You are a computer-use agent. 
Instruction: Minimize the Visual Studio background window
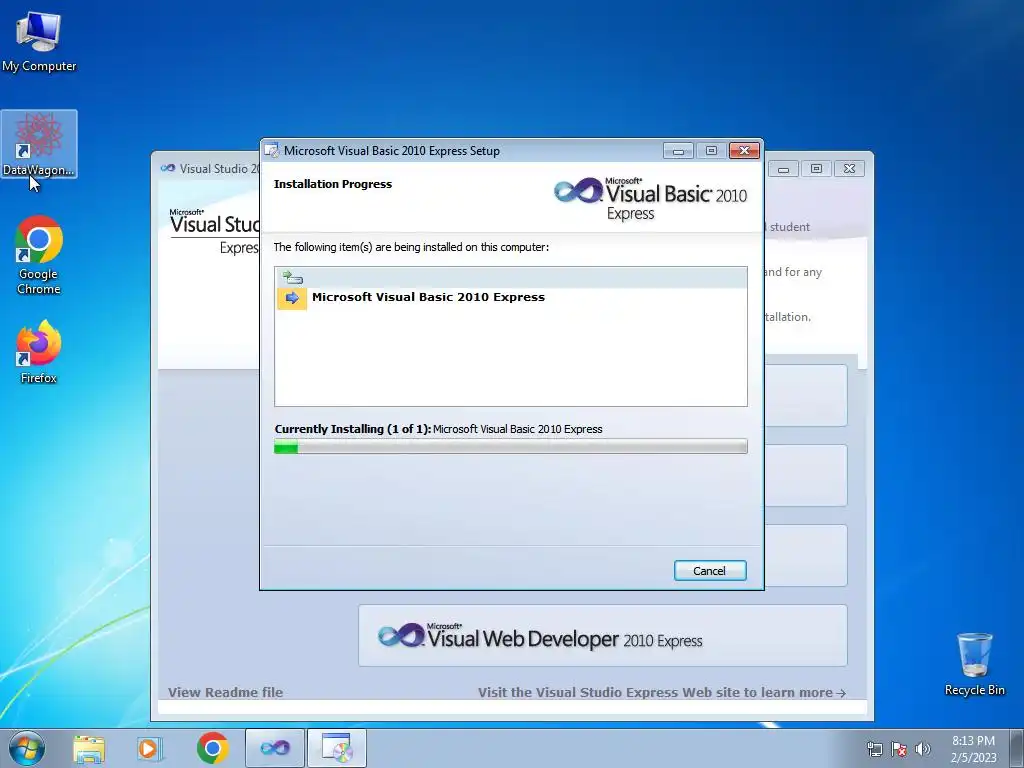pyautogui.click(x=783, y=168)
